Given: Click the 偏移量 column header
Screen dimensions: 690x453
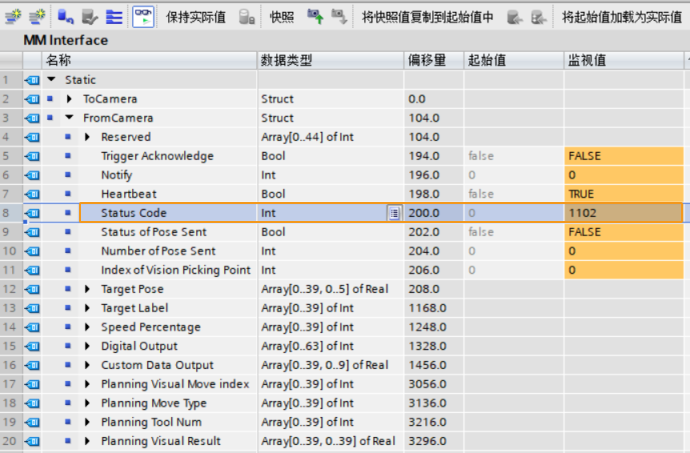Looking at the screenshot, I should click(x=434, y=60).
